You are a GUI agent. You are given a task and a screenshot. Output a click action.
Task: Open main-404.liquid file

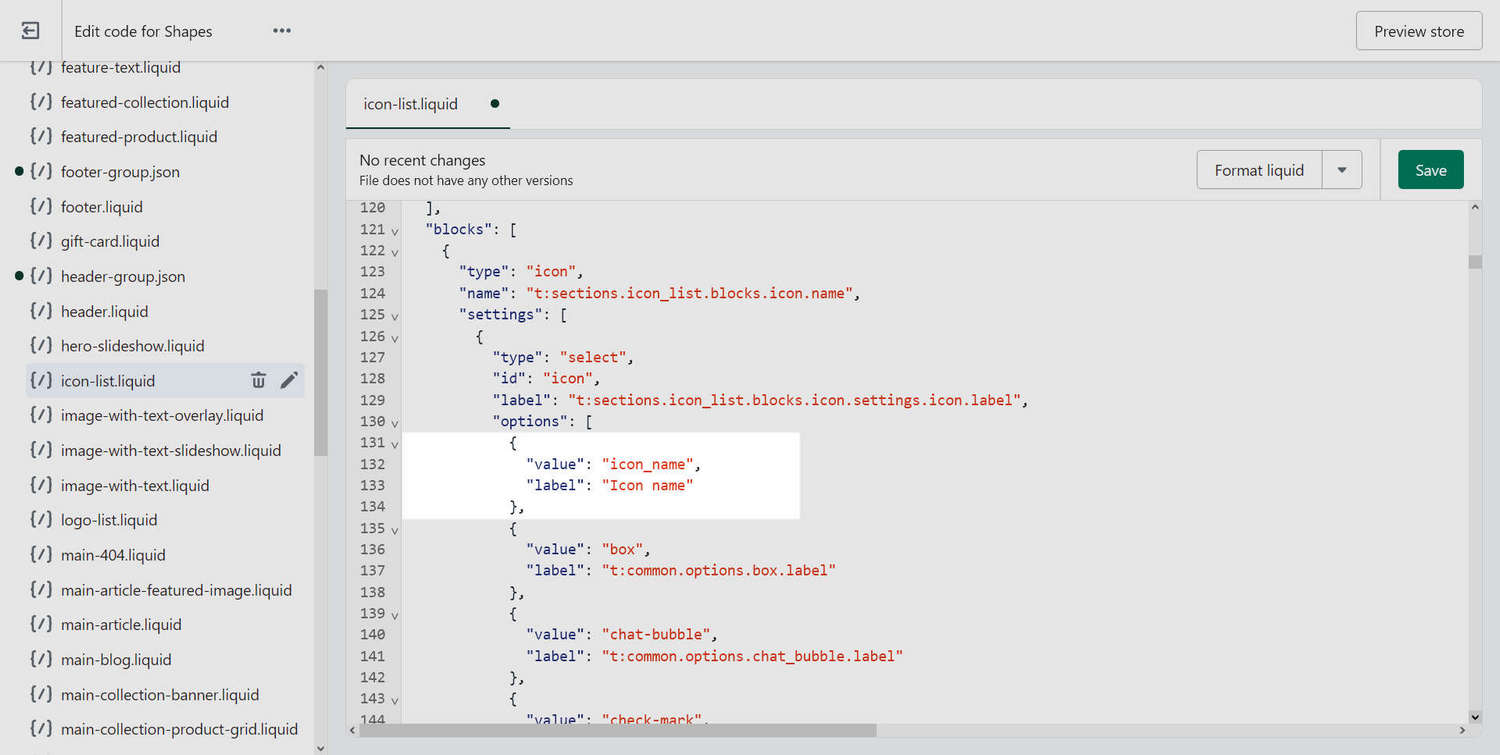[113, 555]
